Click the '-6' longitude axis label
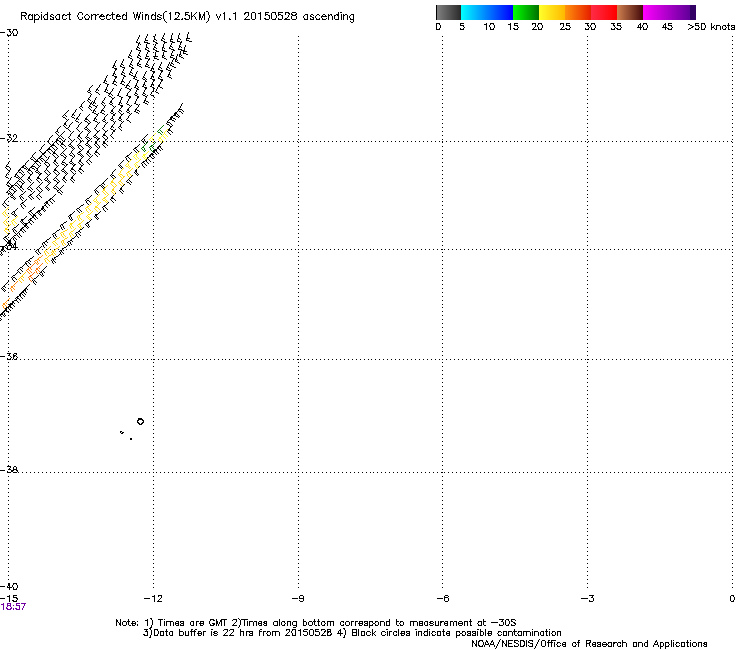This screenshot has height=650, width=740. 442,599
